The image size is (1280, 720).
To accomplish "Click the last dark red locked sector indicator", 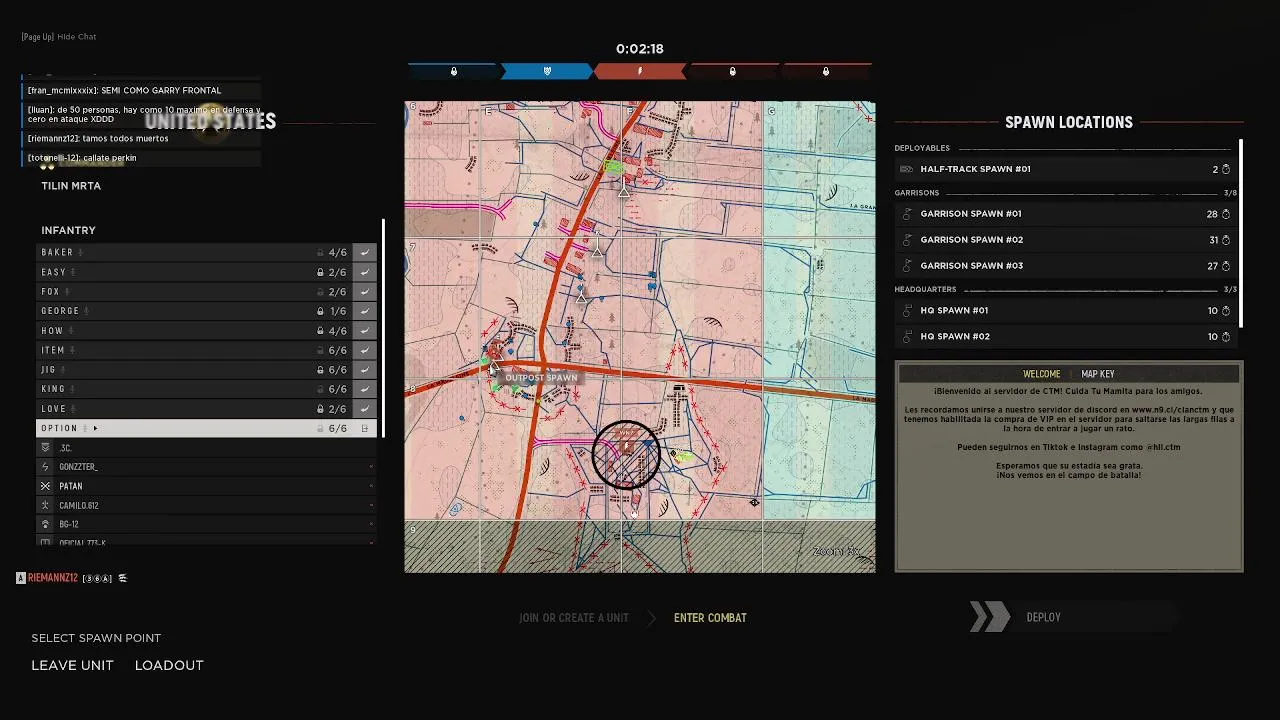I will (x=826, y=71).
